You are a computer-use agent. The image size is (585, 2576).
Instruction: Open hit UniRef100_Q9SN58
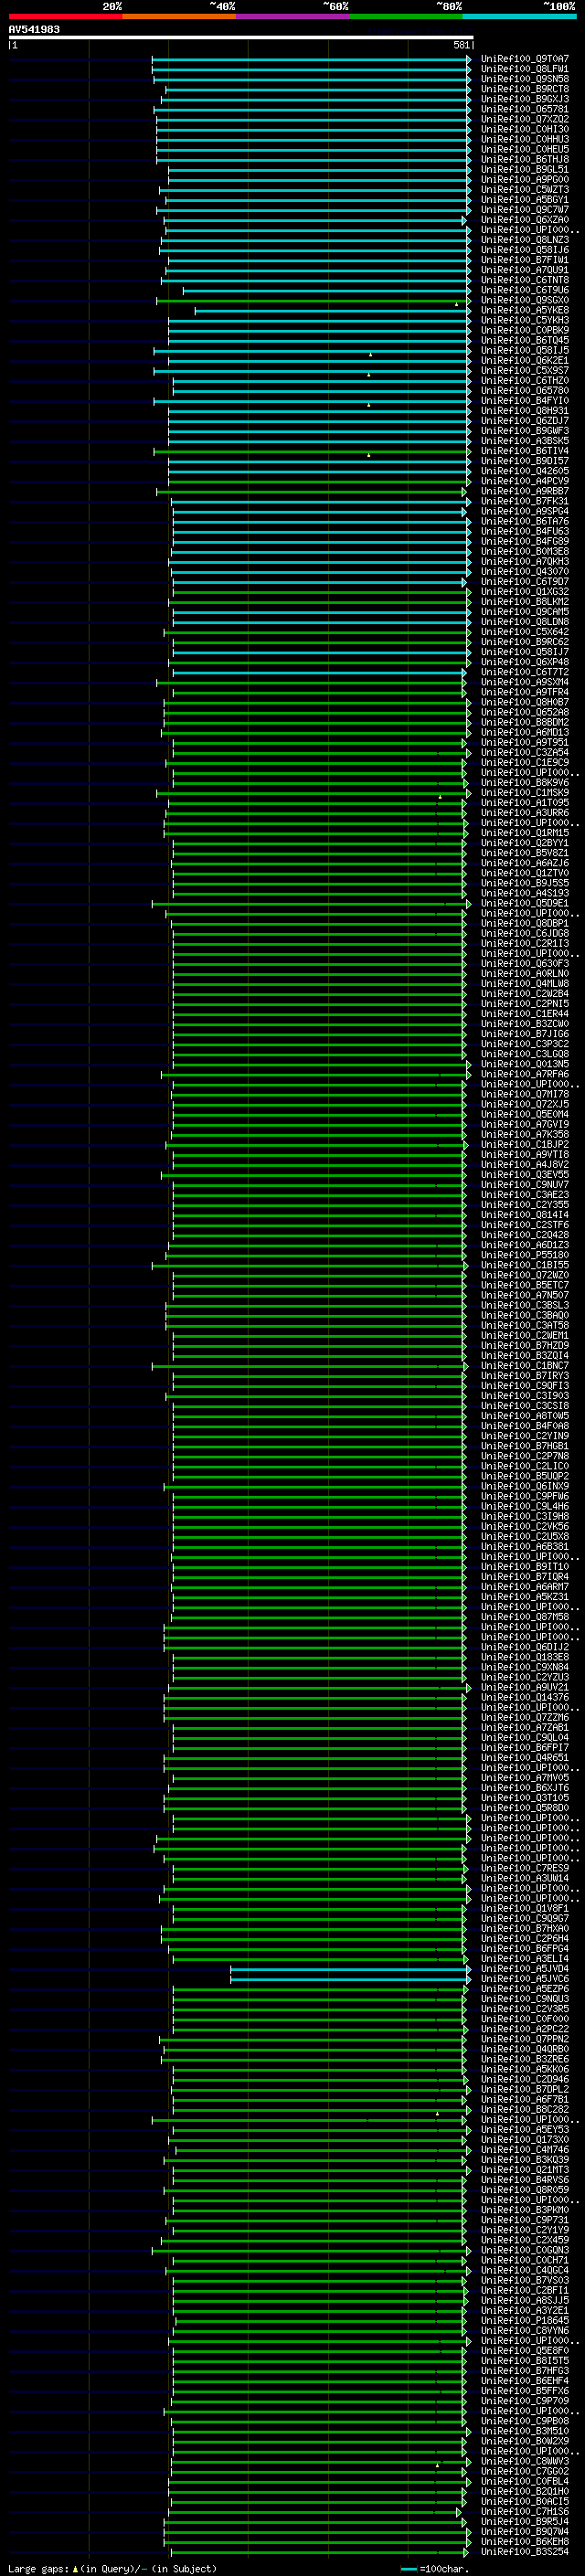coord(524,79)
